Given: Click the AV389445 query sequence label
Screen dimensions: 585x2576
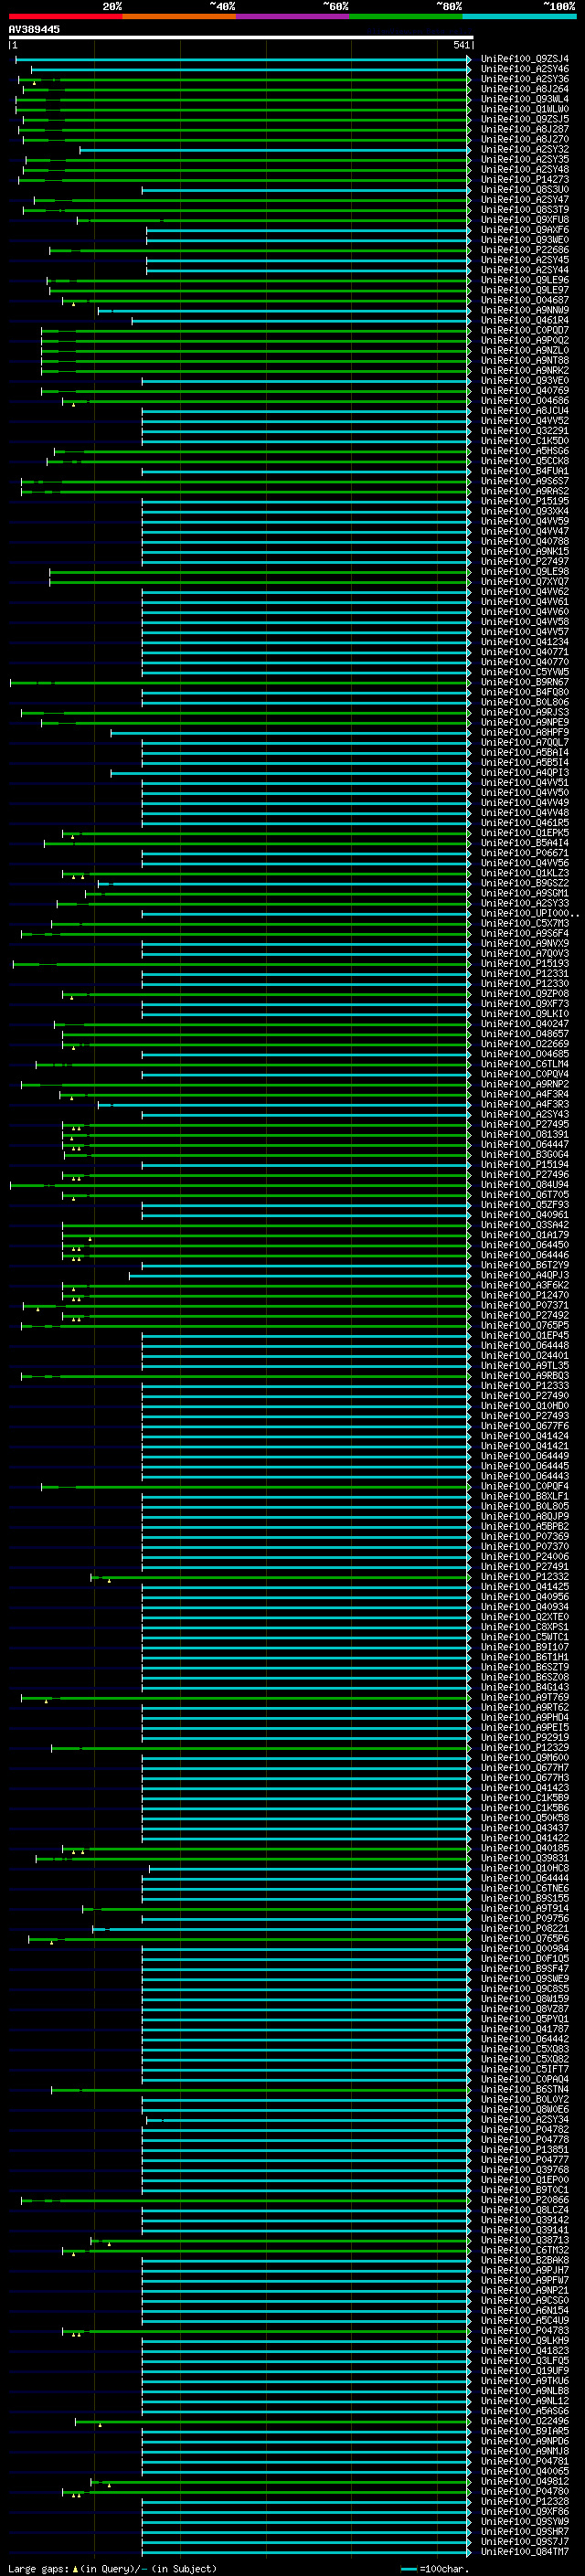Looking at the screenshot, I should (x=34, y=29).
